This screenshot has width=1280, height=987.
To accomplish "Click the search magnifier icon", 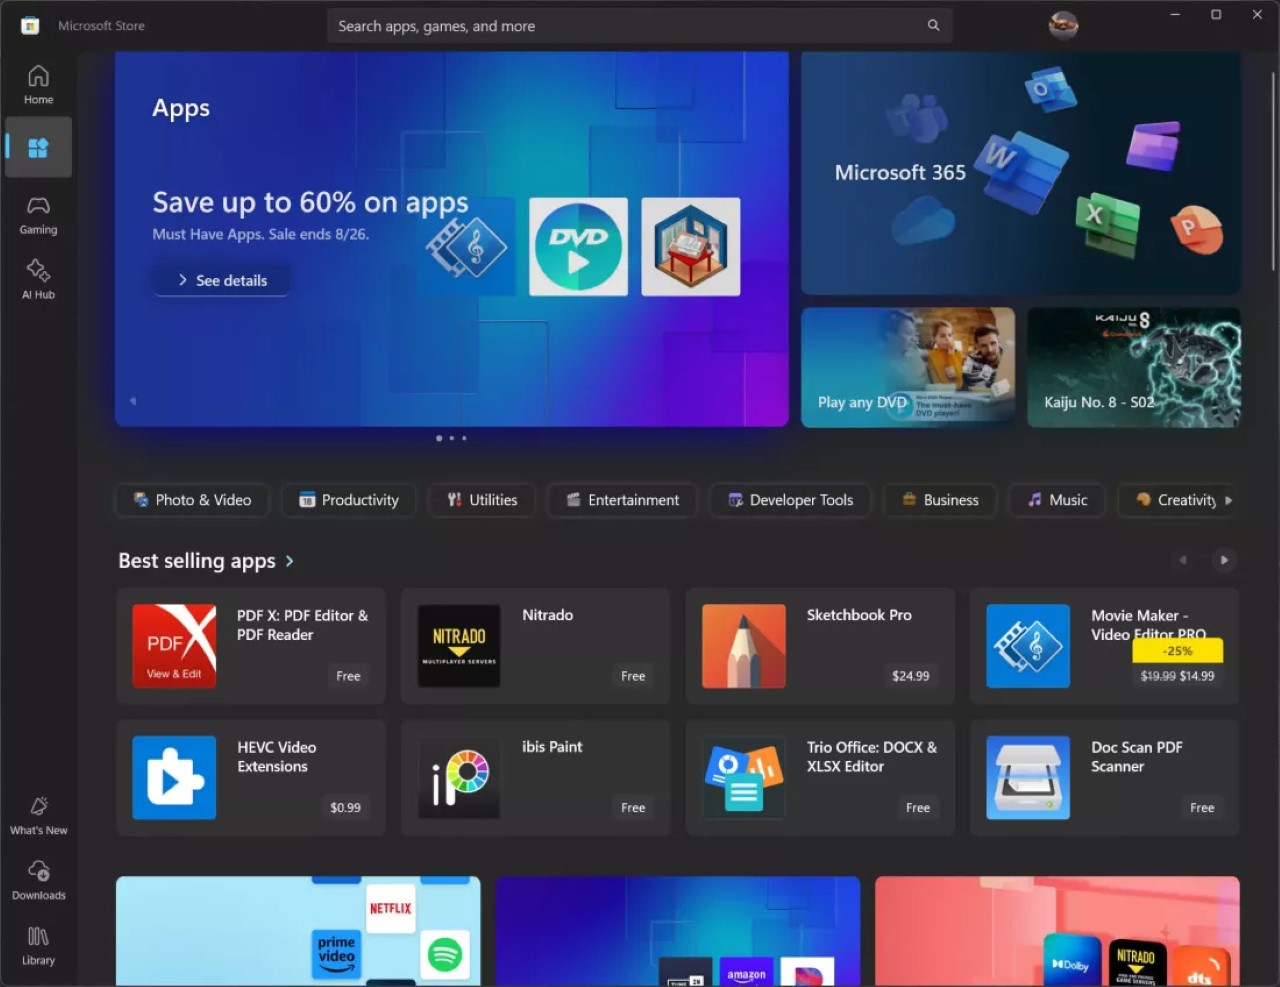I will coord(932,25).
